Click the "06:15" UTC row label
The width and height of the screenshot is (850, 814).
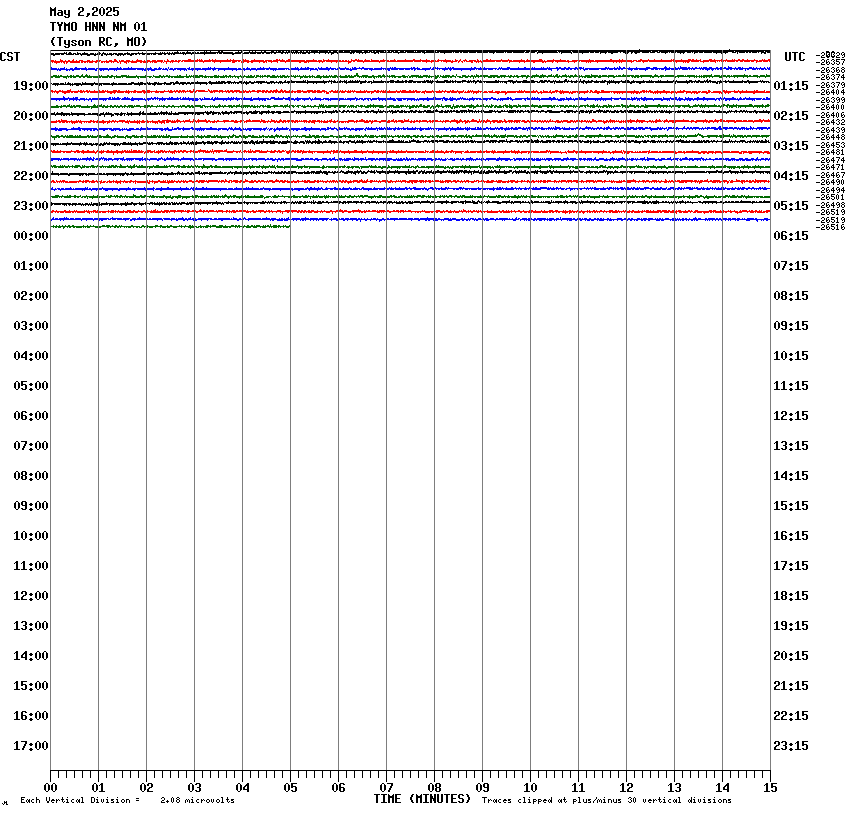click(x=791, y=236)
